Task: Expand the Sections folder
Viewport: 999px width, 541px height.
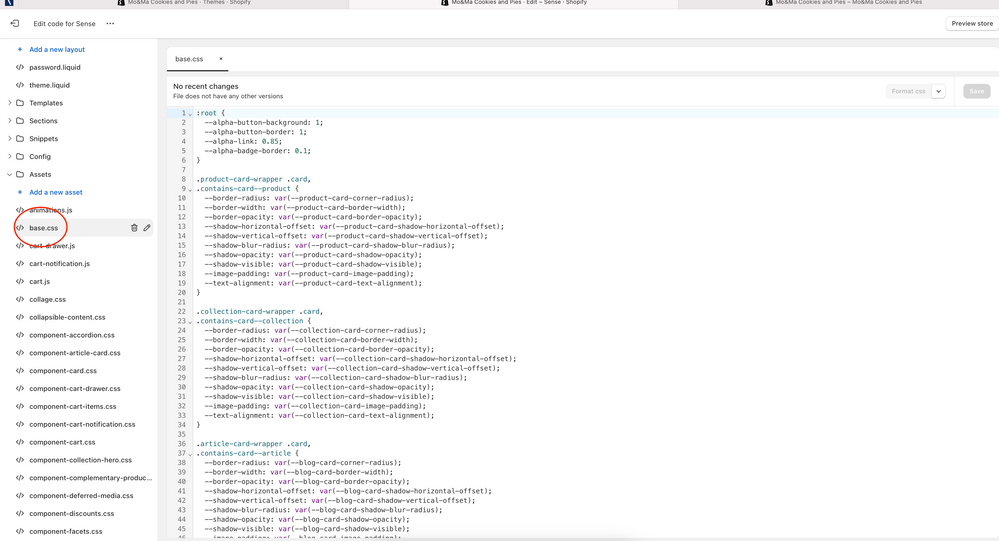Action: (x=10, y=121)
